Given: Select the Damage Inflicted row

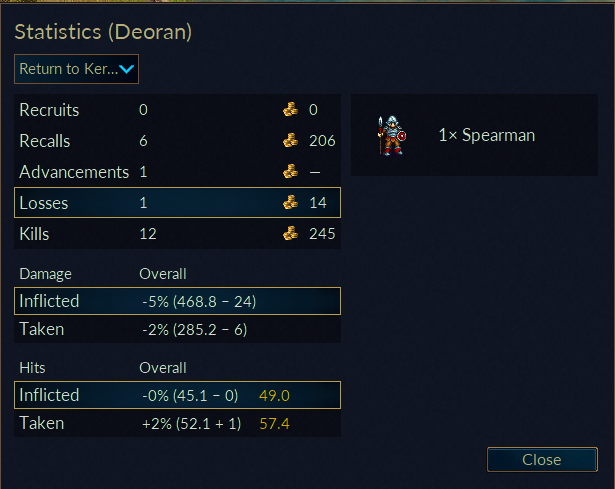Looking at the screenshot, I should tap(177, 301).
